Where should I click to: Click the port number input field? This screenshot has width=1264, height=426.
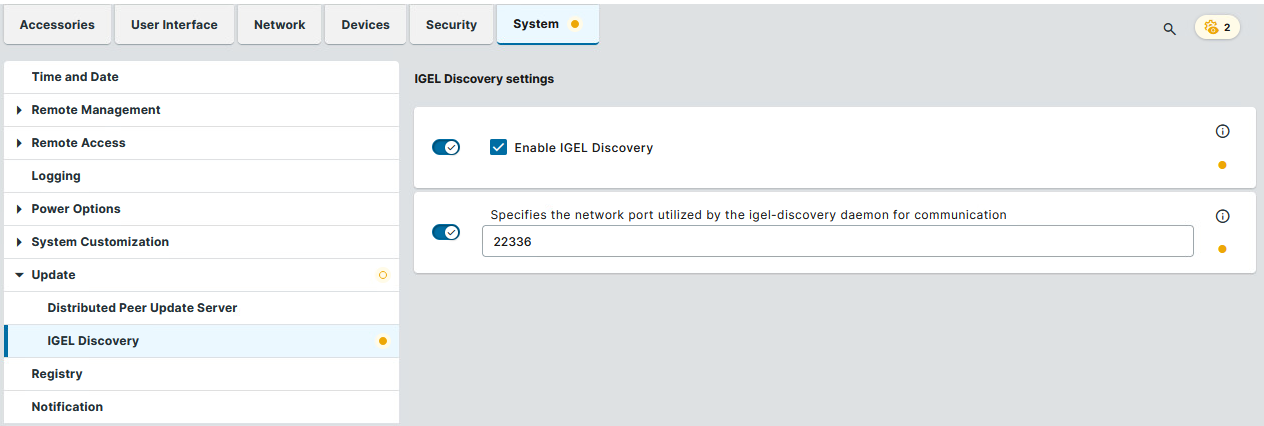pyautogui.click(x=837, y=241)
